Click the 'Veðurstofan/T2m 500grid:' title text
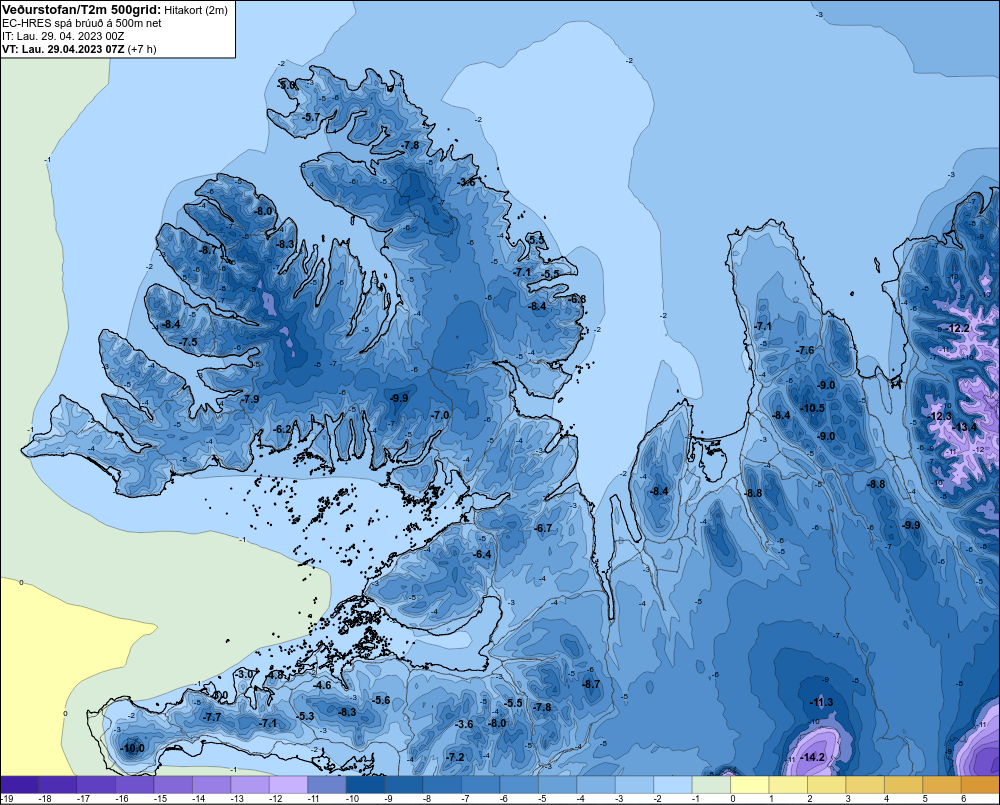This screenshot has height=805, width=1000. pos(82,10)
